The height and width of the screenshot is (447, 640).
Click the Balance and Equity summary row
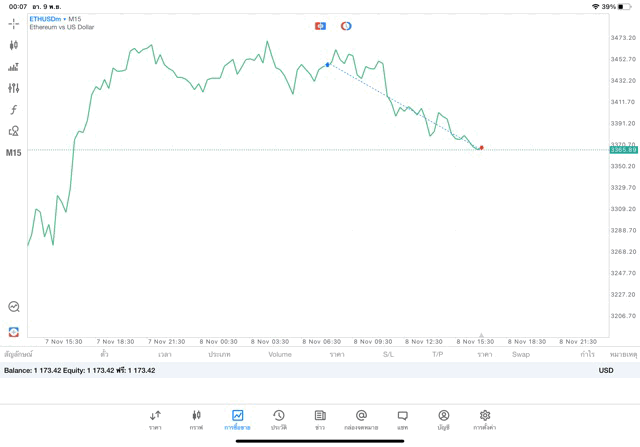tap(80, 370)
